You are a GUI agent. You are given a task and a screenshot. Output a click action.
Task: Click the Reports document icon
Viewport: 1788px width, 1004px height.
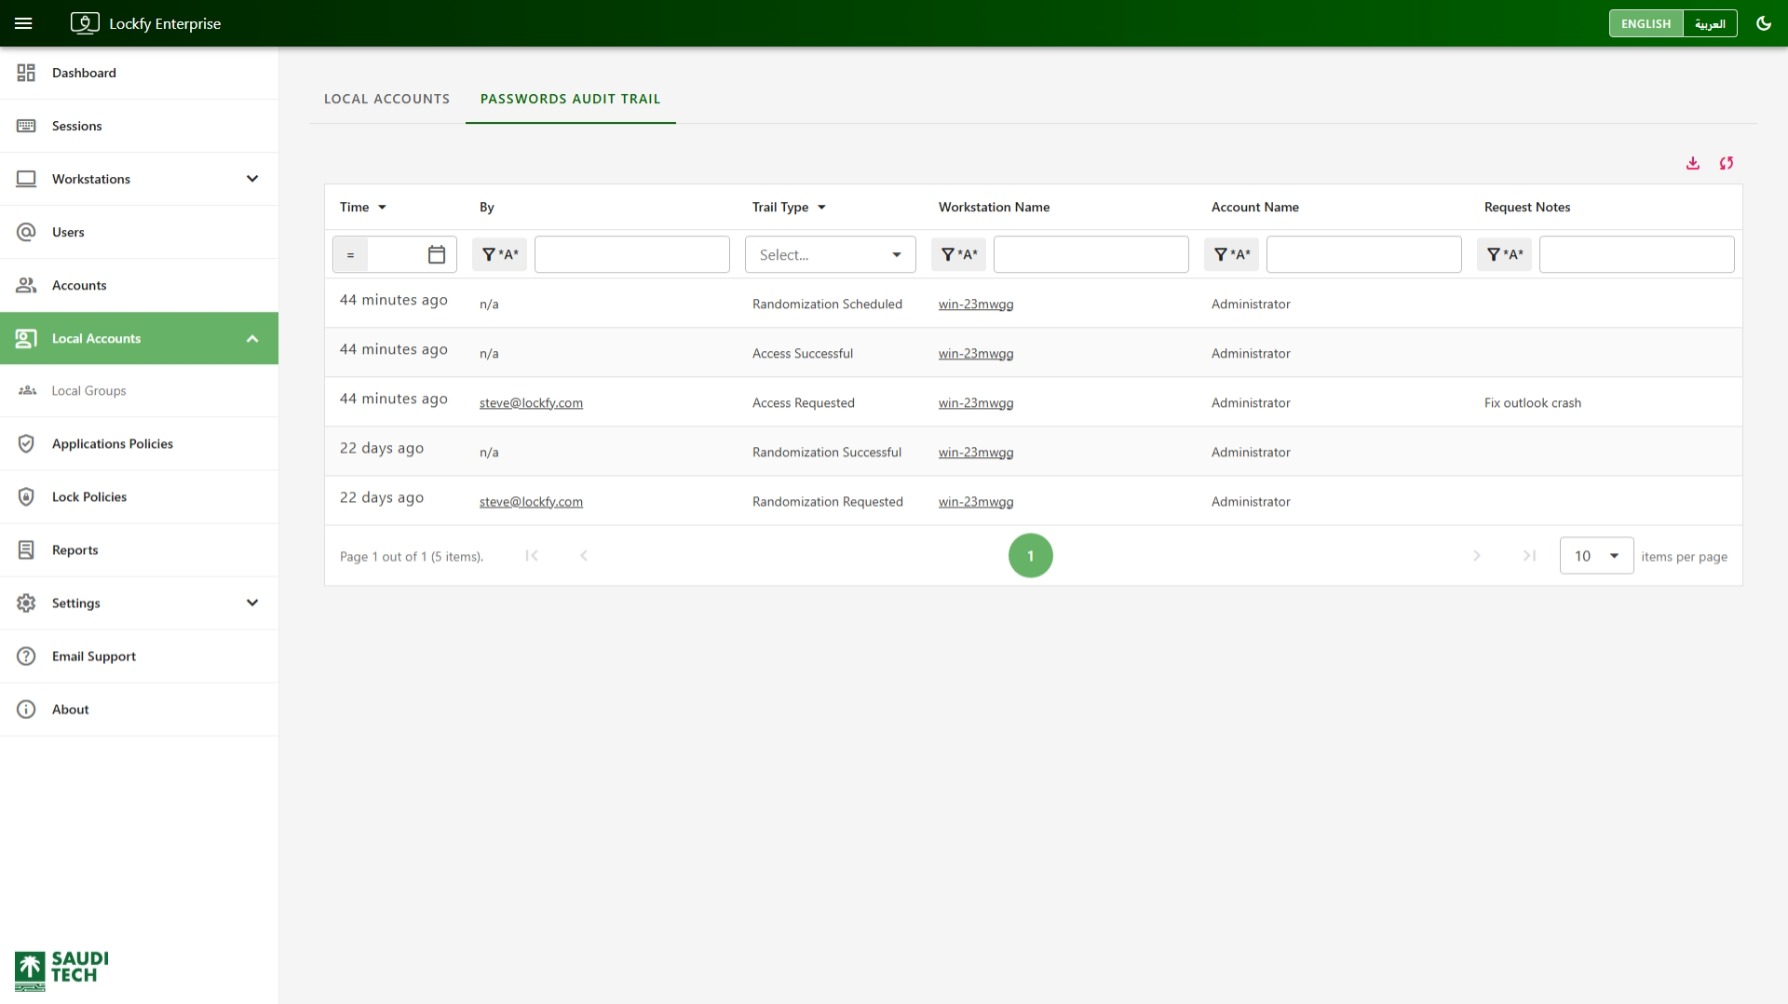coord(26,550)
